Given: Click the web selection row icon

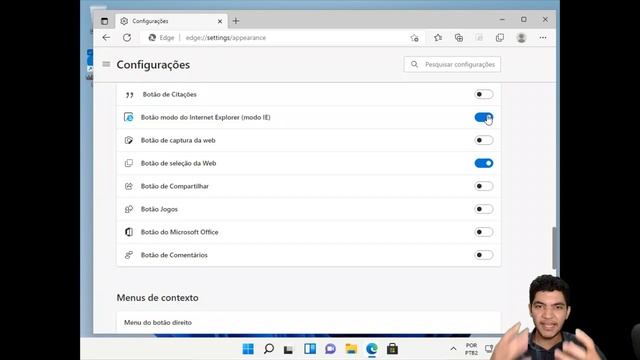Looking at the screenshot, I should pos(129,163).
